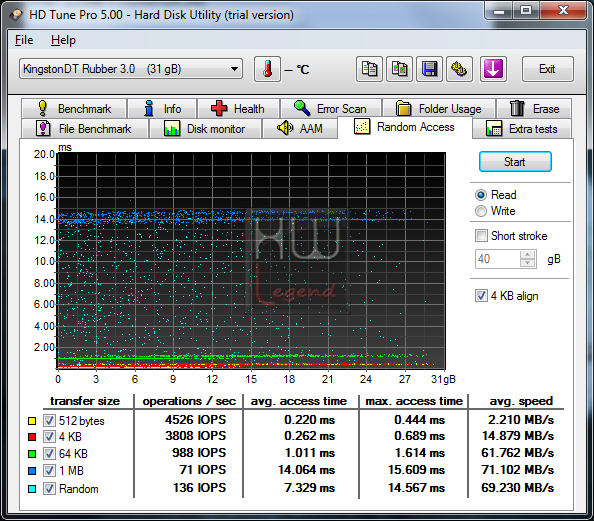Click the temperature thermometer icon
Screen dimensions: 594x521
[x=267, y=69]
